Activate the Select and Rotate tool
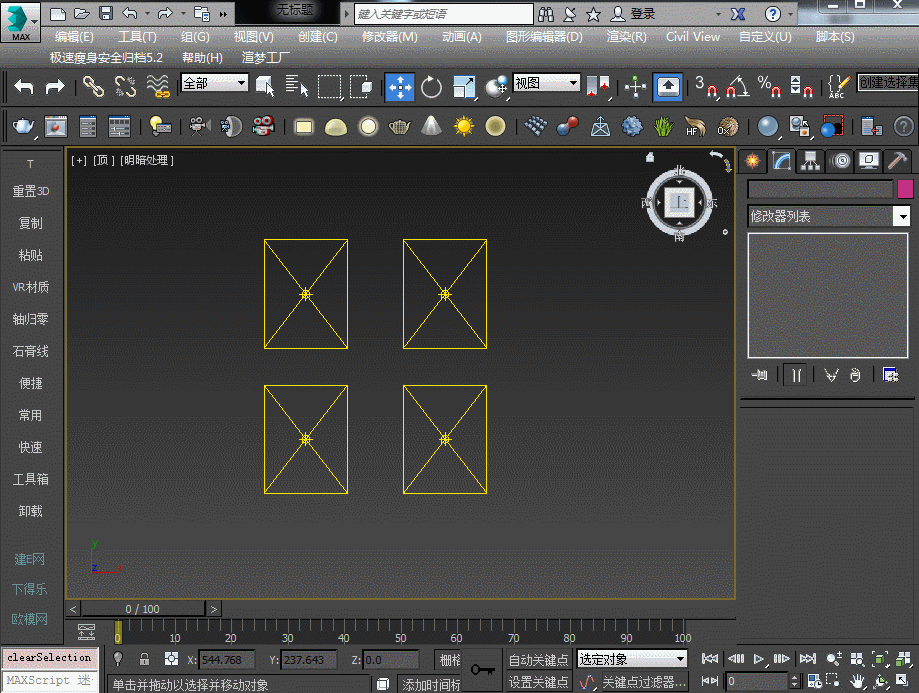The image size is (919, 693). pyautogui.click(x=432, y=87)
